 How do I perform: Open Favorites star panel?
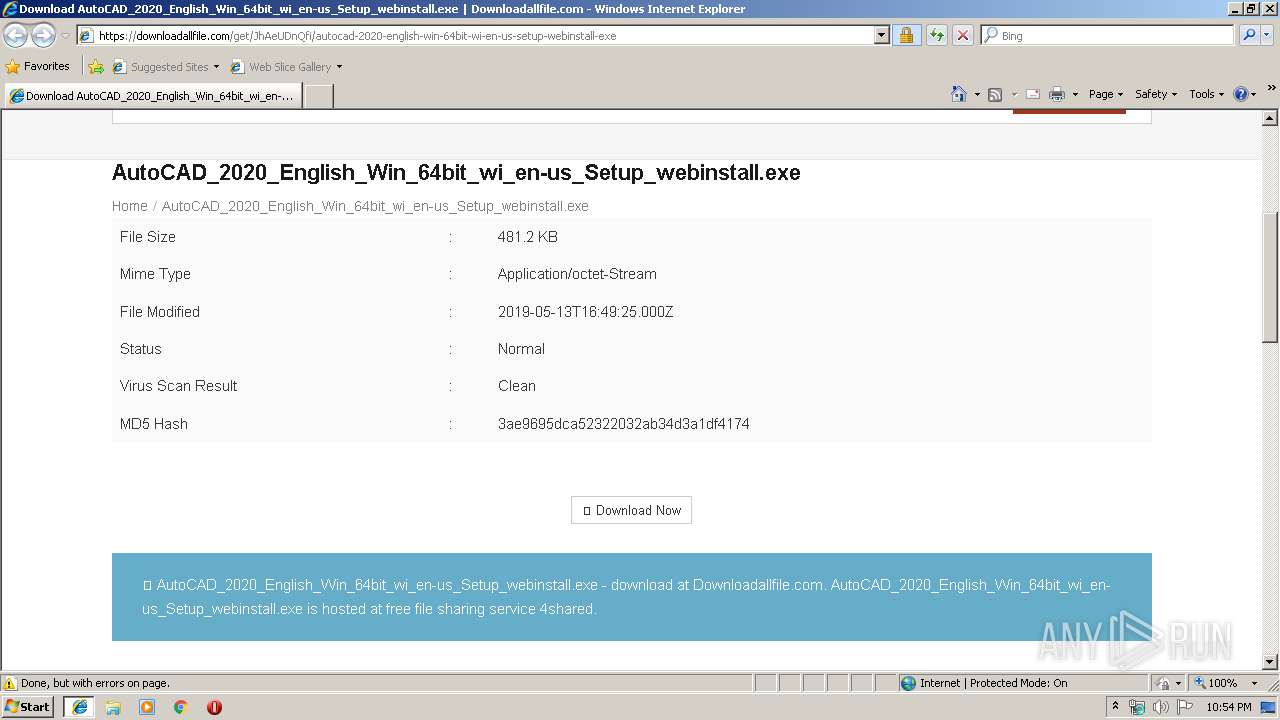[13, 67]
